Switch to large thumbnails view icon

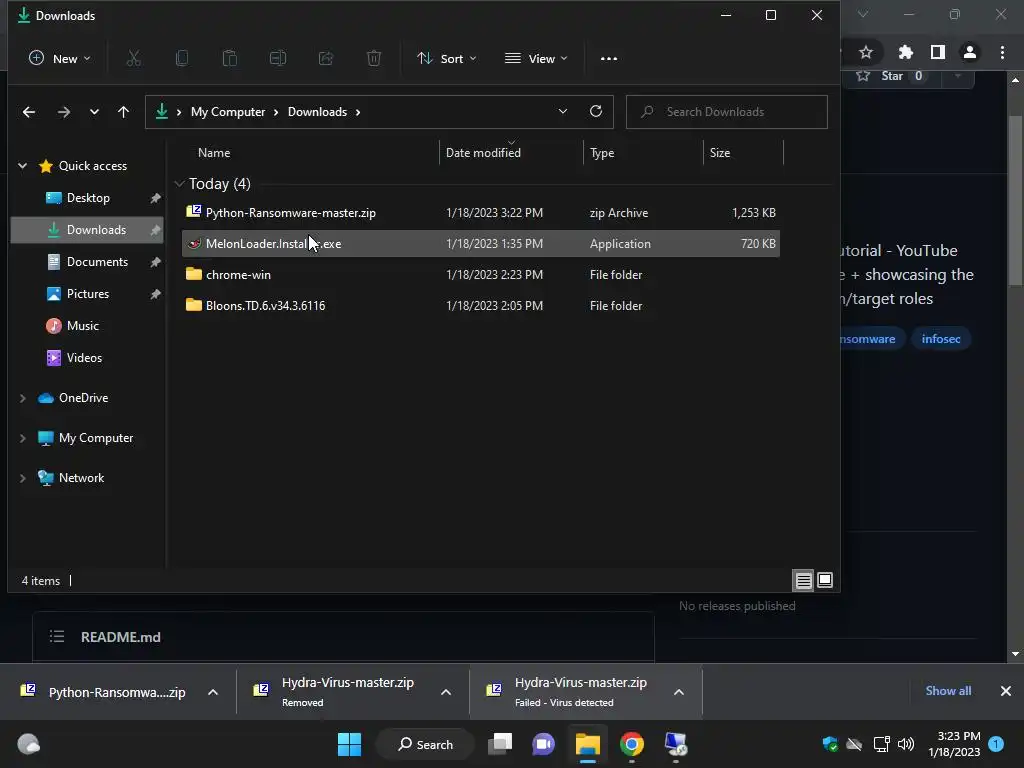click(x=825, y=581)
